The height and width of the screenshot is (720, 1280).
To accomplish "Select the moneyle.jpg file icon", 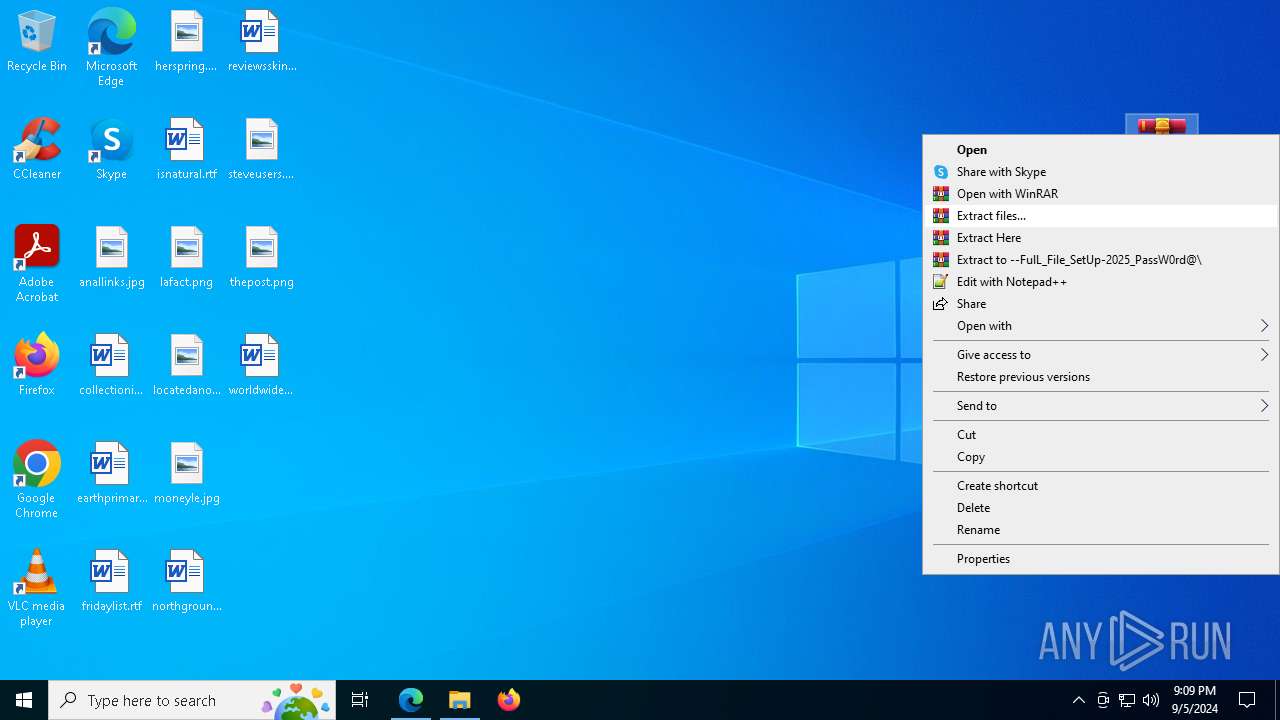I will (186, 474).
